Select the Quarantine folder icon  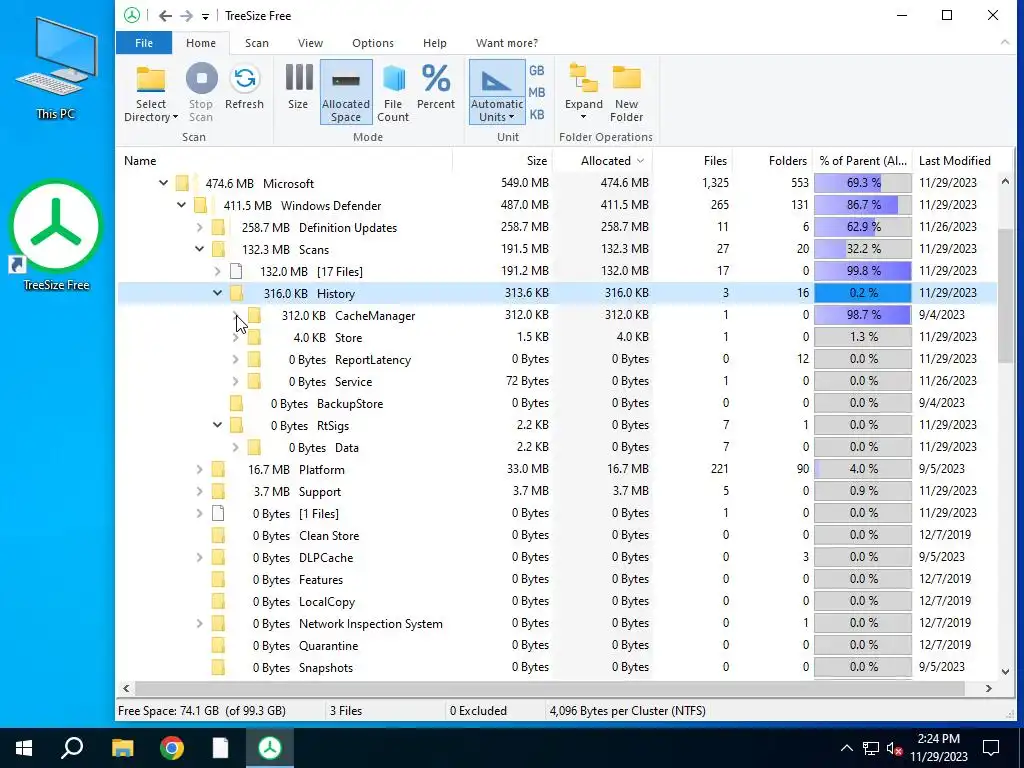[218, 645]
